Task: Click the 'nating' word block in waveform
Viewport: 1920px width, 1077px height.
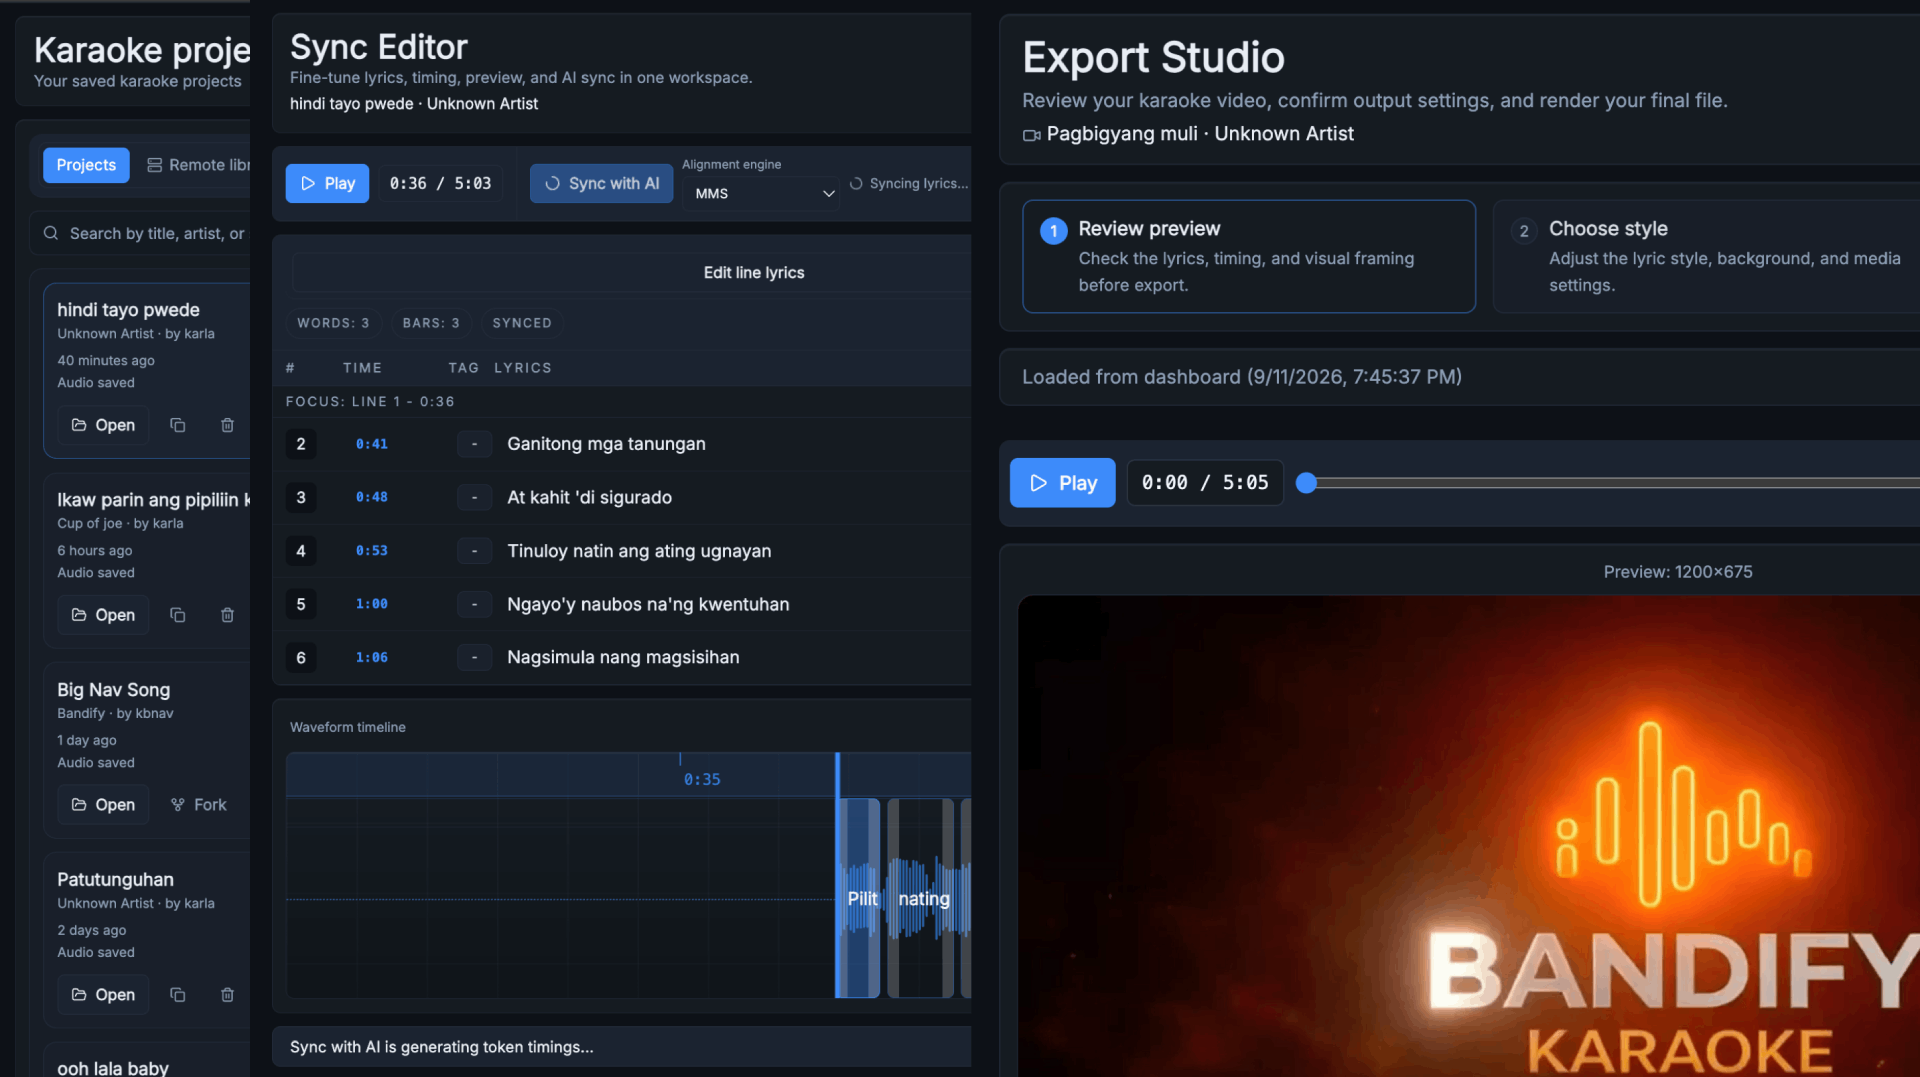Action: pos(921,898)
